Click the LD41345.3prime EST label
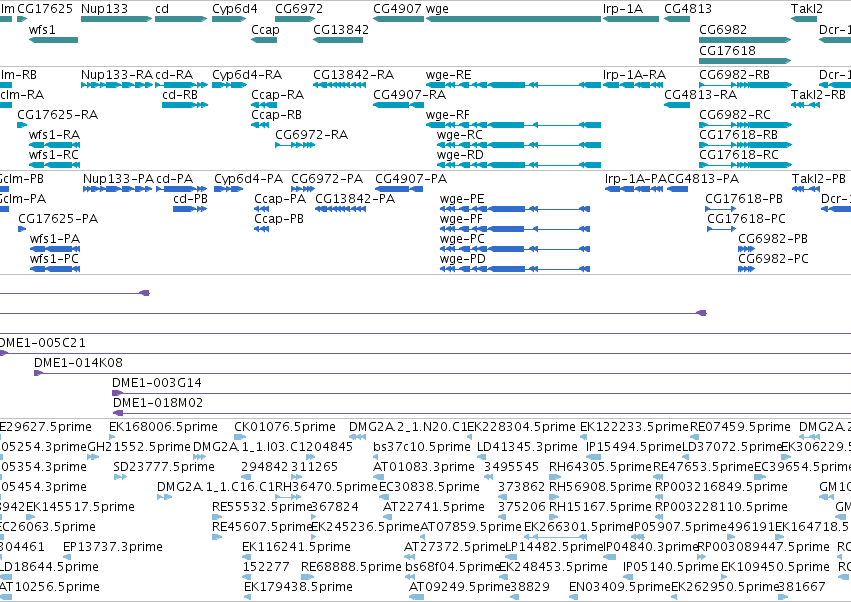This screenshot has width=851, height=602. click(527, 447)
